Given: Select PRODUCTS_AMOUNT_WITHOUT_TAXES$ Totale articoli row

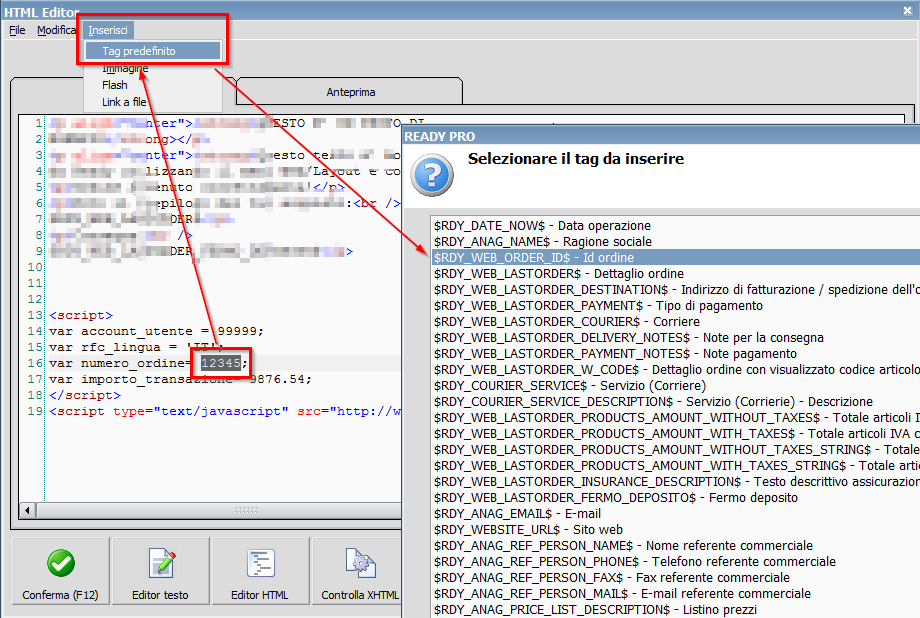Looking at the screenshot, I should [676, 417].
